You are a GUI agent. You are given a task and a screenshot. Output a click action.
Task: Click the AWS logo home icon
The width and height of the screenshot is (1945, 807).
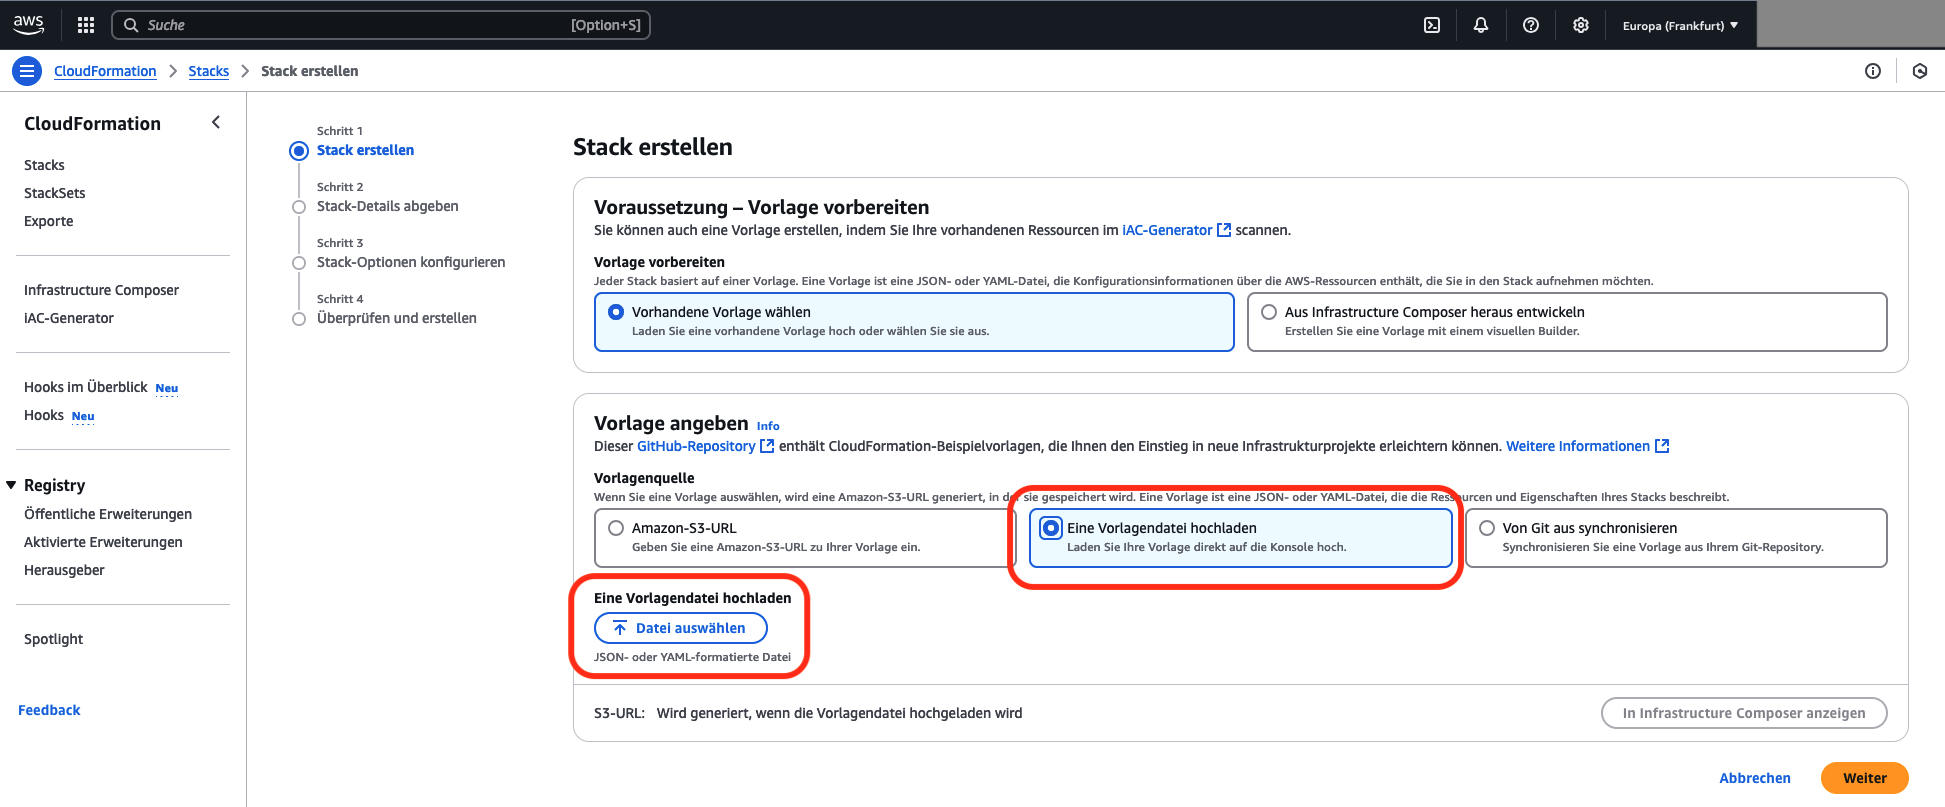click(x=29, y=25)
